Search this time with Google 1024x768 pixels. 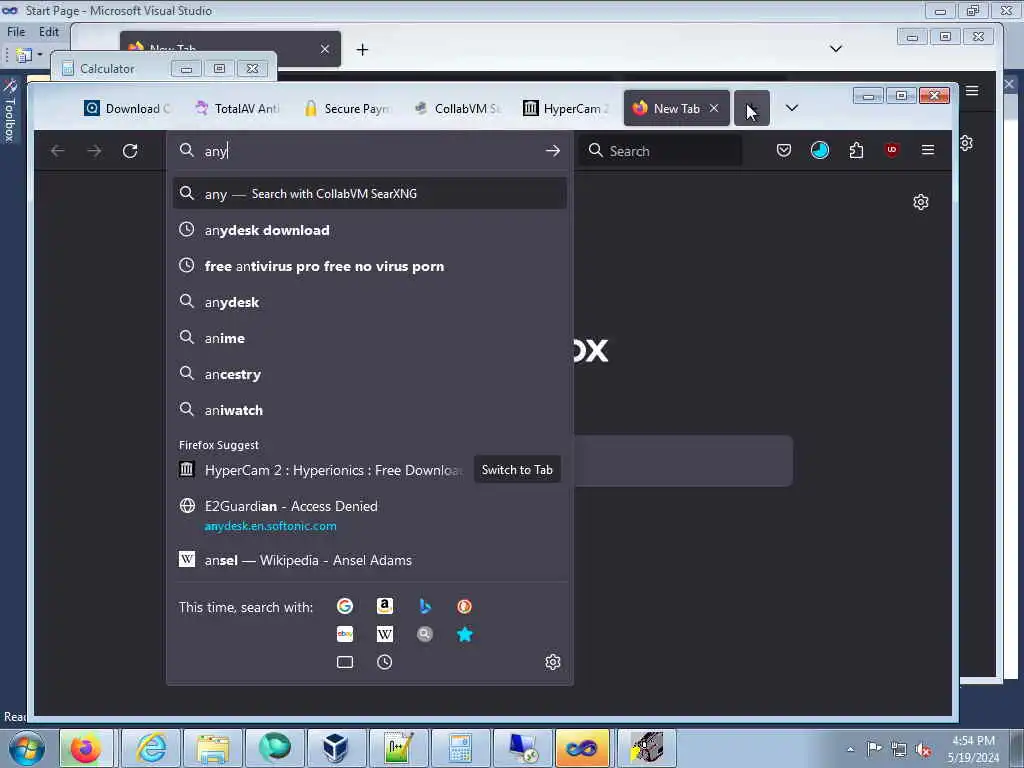[x=345, y=606]
